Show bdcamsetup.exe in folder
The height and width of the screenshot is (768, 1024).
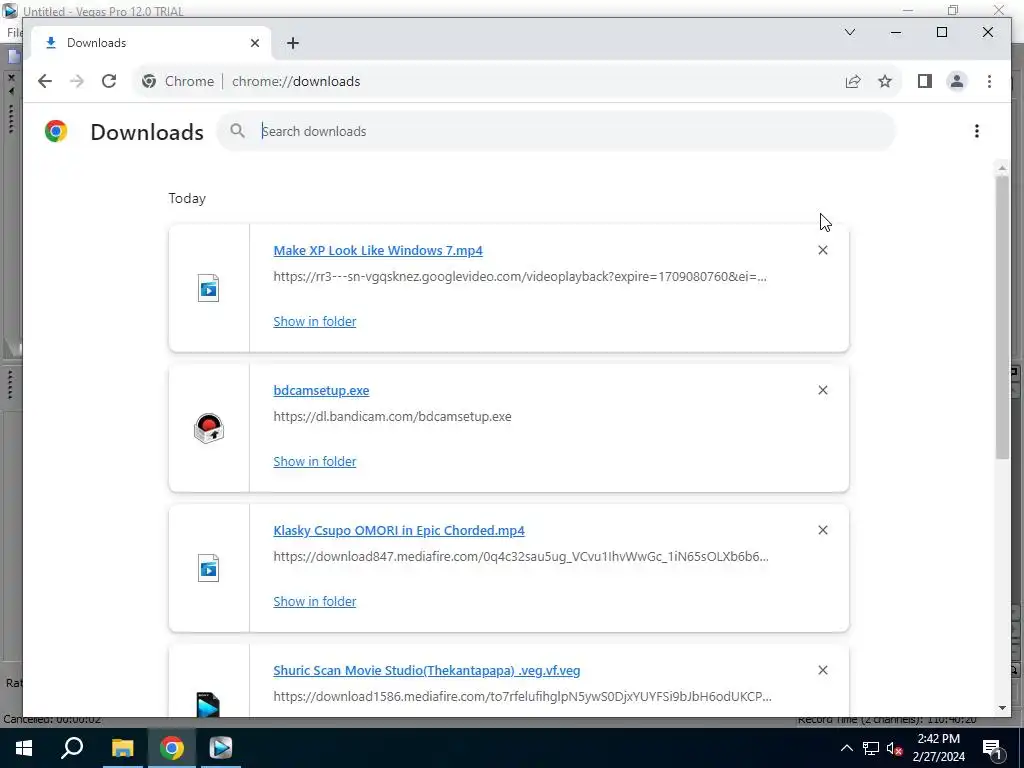coord(315,461)
